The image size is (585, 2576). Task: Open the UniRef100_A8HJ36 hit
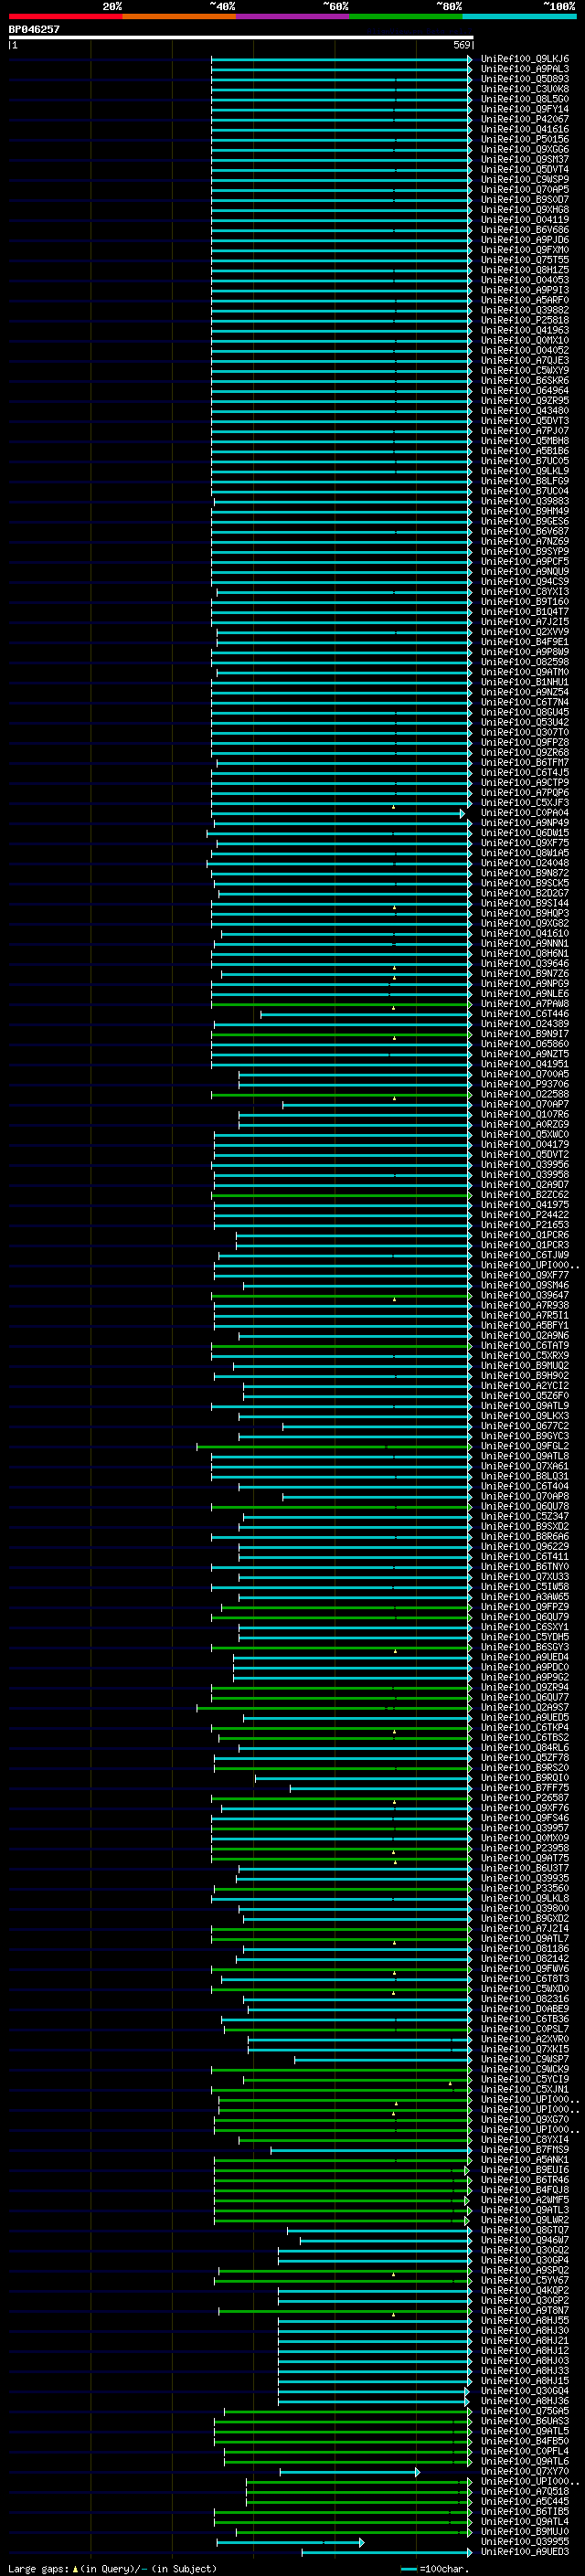tap(525, 2401)
